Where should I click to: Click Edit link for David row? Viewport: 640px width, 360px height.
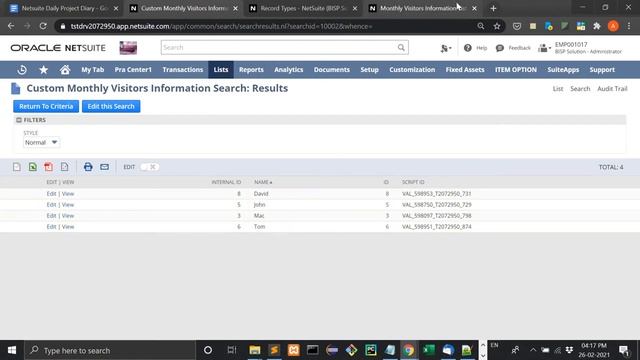click(x=51, y=193)
